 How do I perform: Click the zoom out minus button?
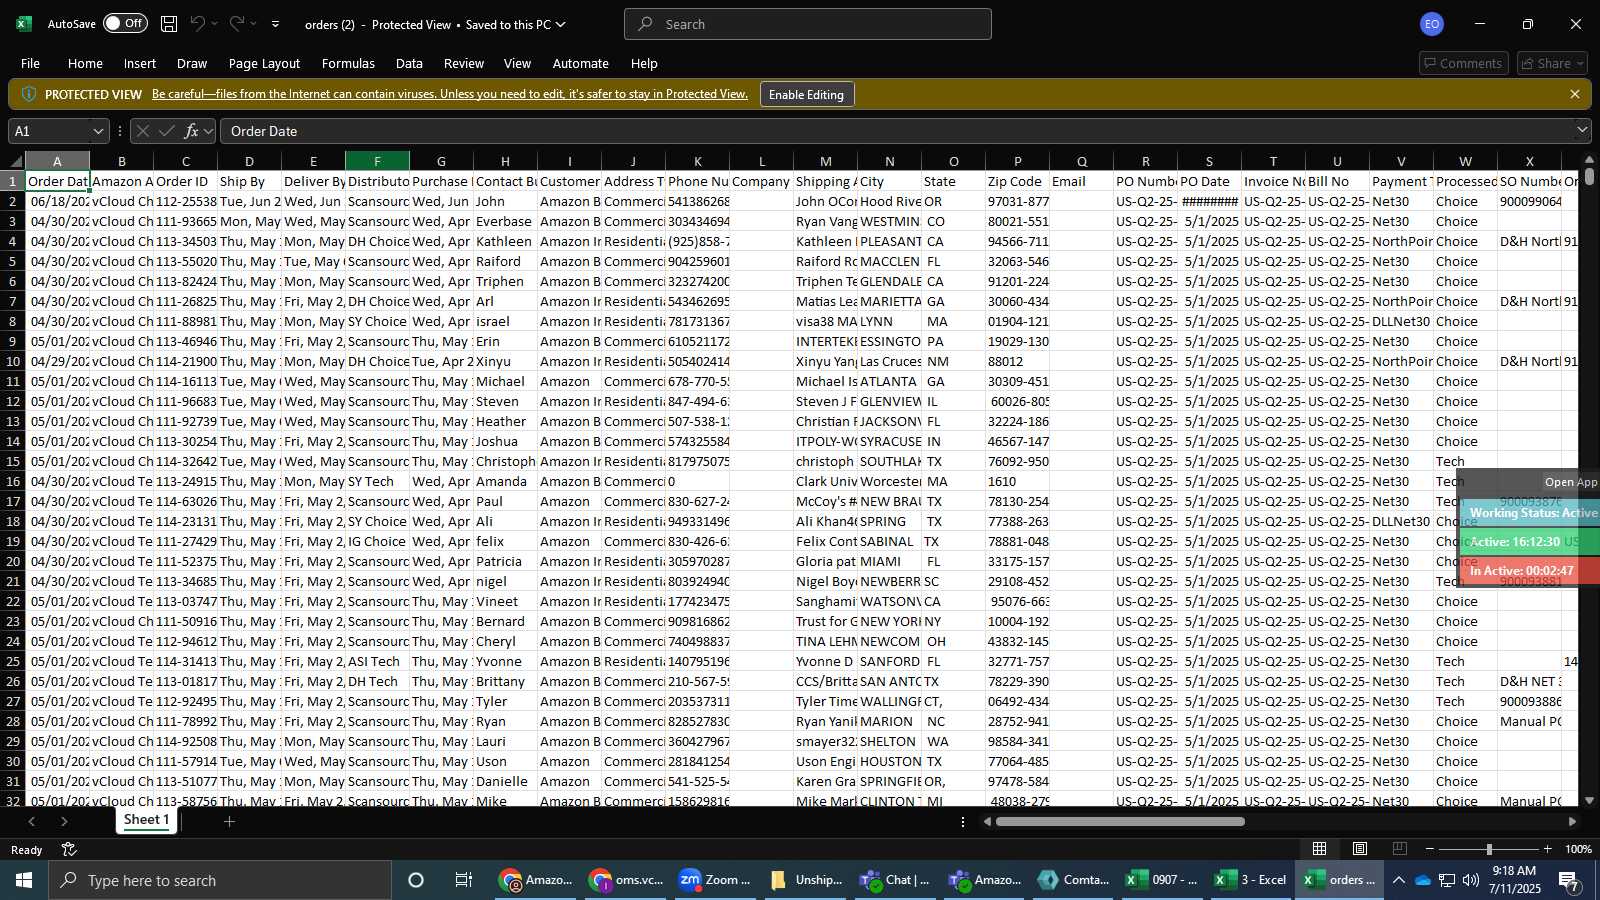point(1430,849)
